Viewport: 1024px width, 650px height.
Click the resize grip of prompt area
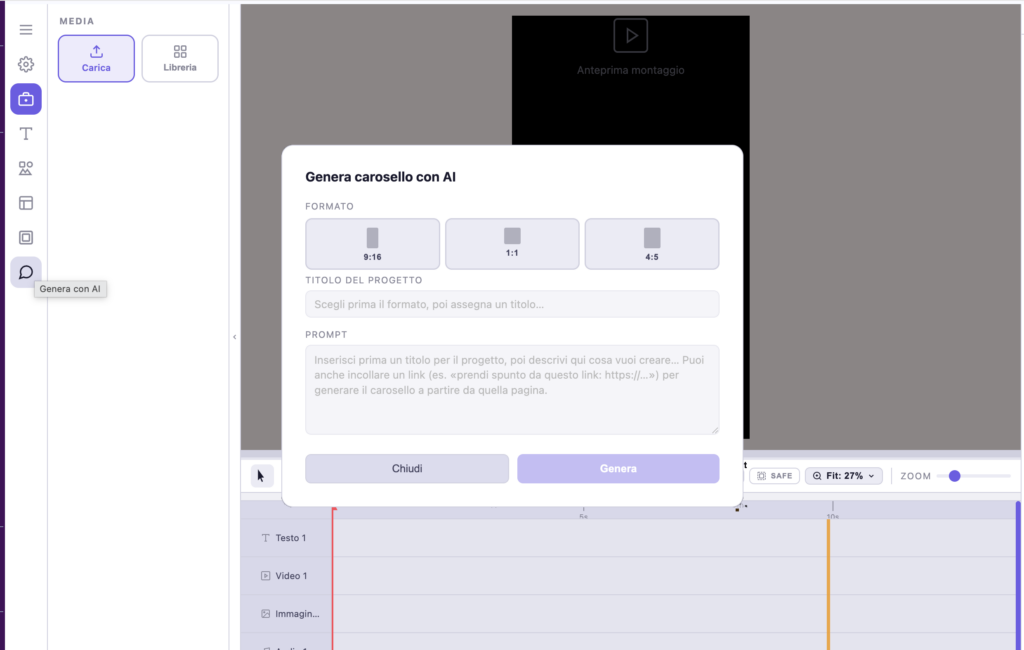click(715, 430)
